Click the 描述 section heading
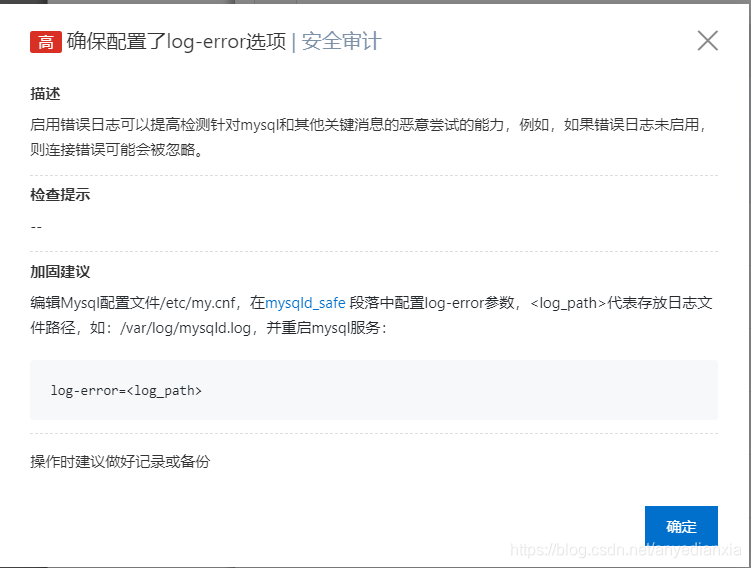The image size is (751, 568). click(45, 93)
